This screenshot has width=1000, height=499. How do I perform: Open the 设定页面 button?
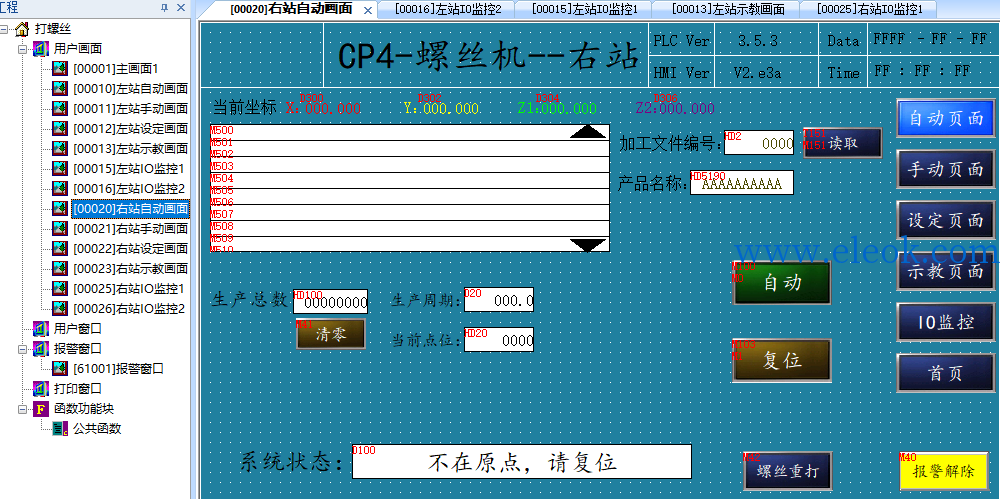(x=946, y=220)
